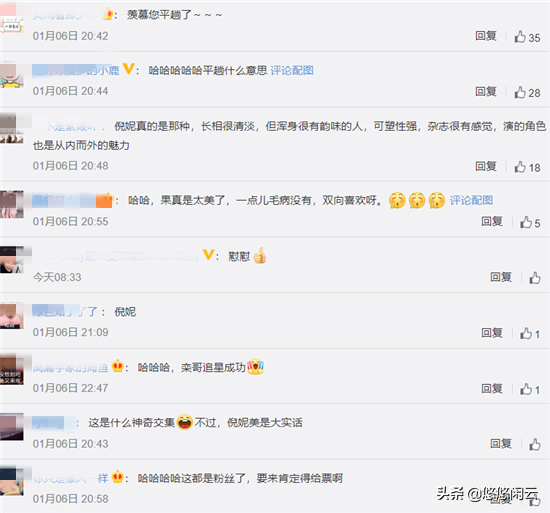Like the 20:48 comment with 18 likes
This screenshot has width=550, height=513.
(x=520, y=167)
